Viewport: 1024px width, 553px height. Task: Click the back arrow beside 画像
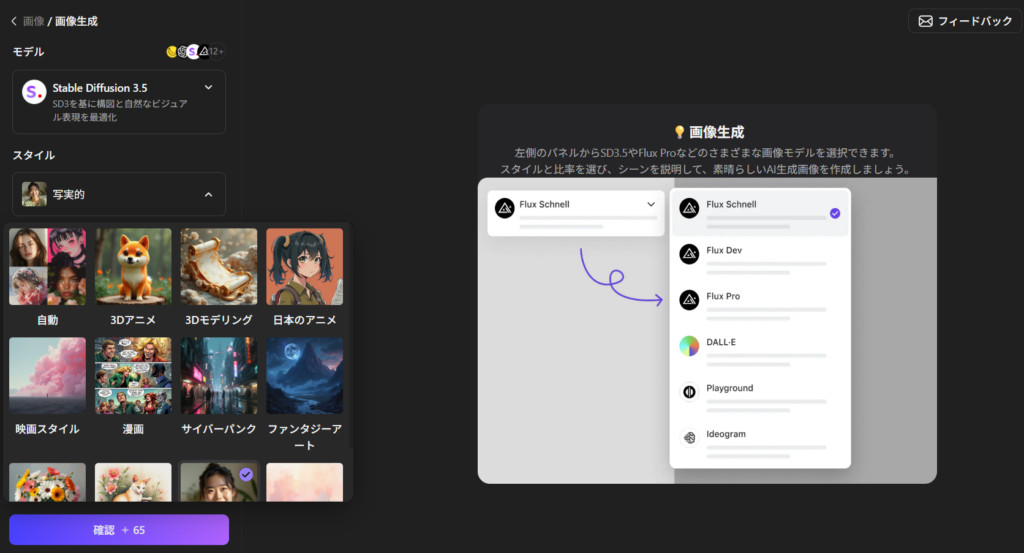point(15,21)
